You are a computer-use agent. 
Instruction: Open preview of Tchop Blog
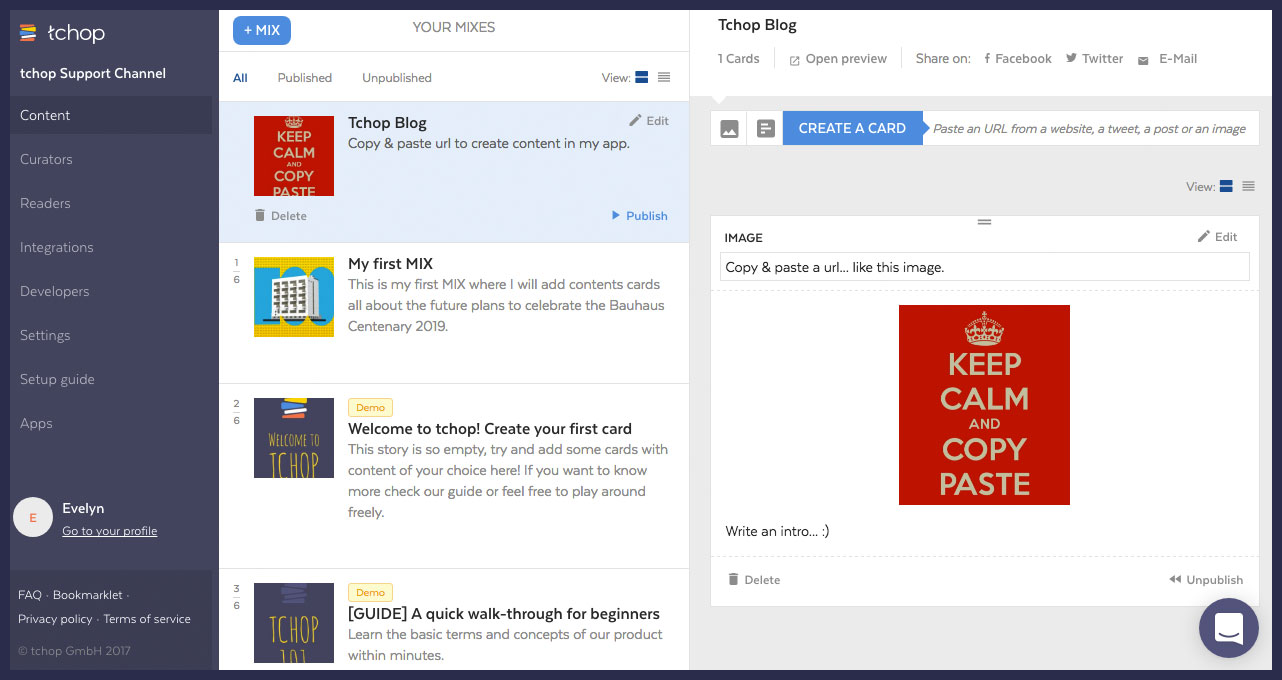(x=838, y=59)
